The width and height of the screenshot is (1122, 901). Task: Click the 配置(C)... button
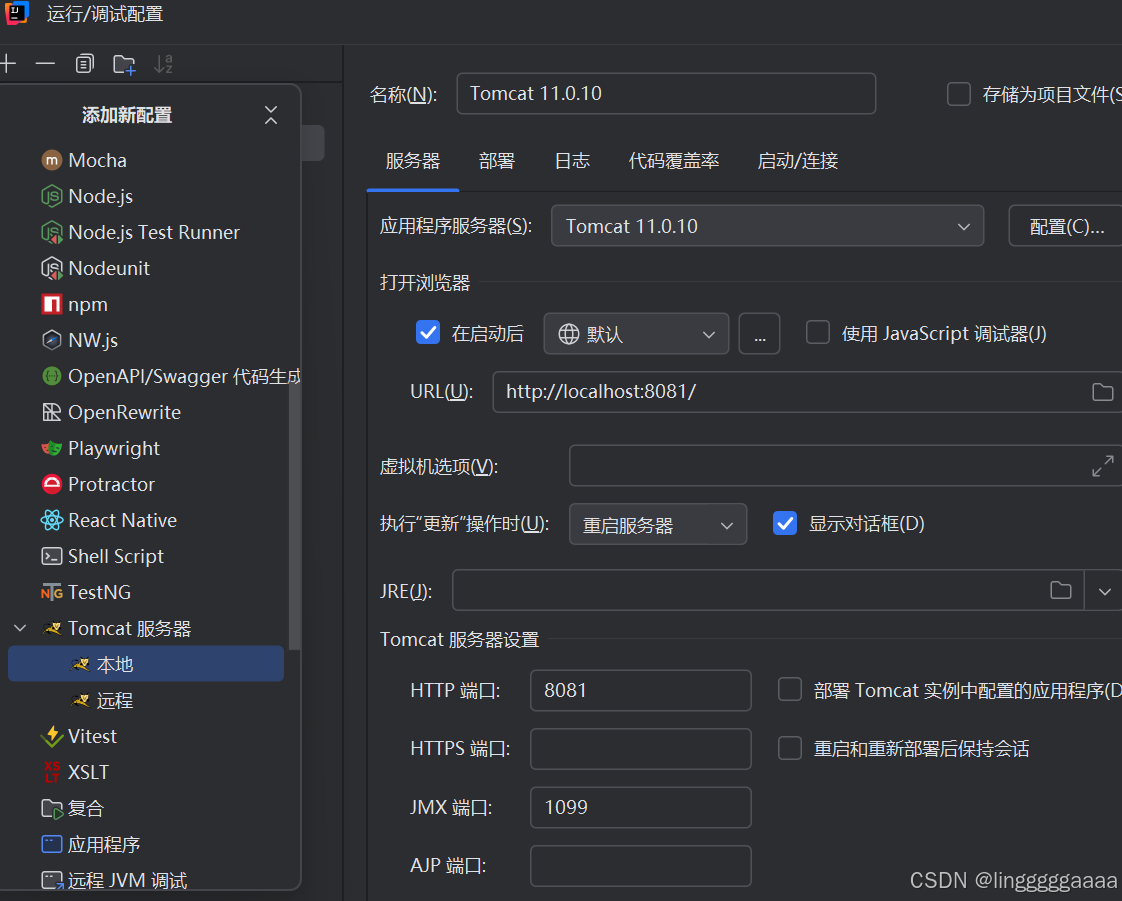pyautogui.click(x=1066, y=226)
